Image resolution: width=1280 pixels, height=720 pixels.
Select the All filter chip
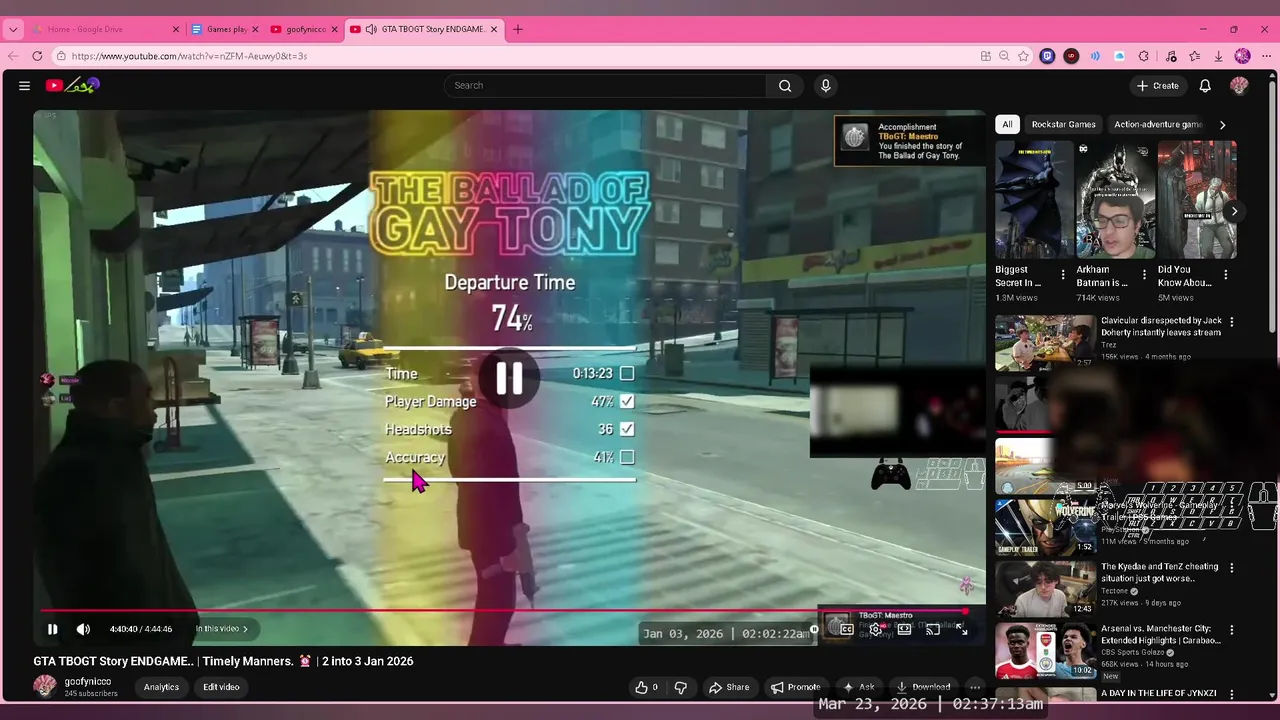pos(1007,125)
